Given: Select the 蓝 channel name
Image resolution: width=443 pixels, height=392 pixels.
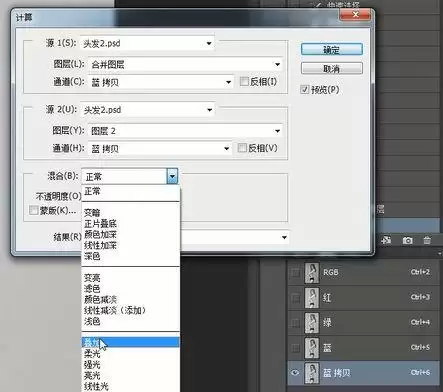Looking at the screenshot, I should point(327,348).
